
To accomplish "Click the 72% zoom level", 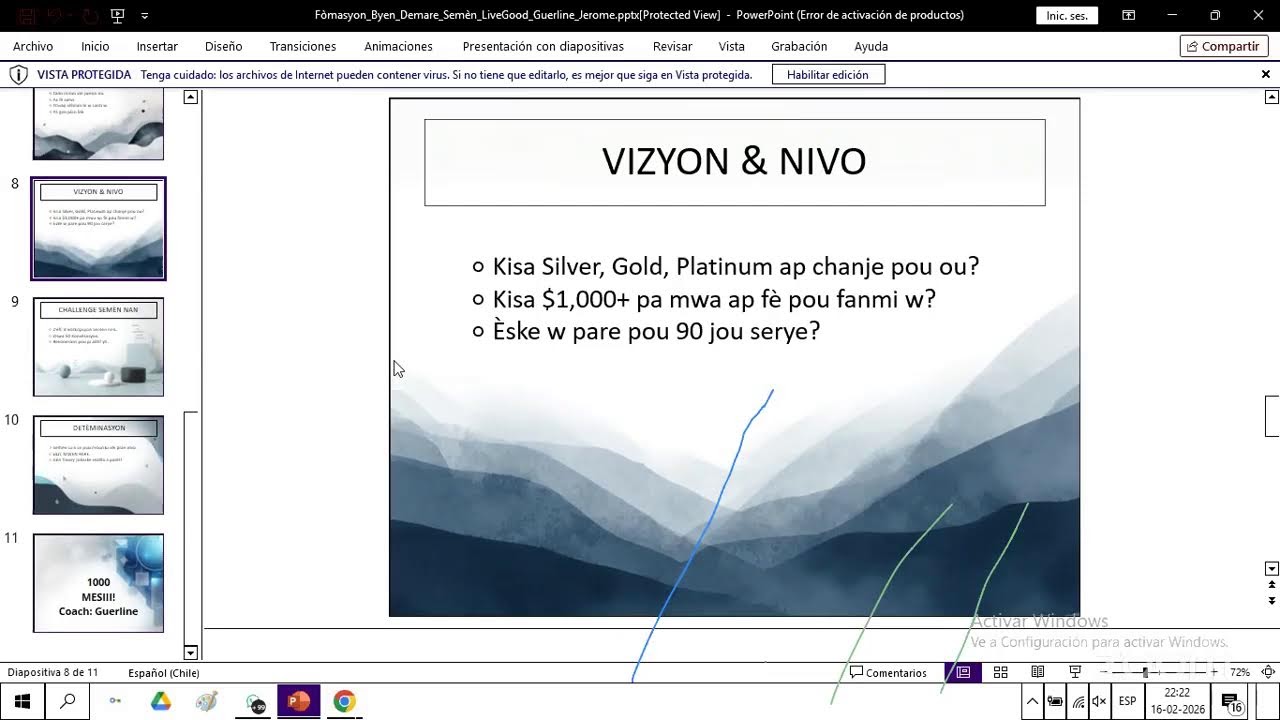I will (x=1240, y=673).
